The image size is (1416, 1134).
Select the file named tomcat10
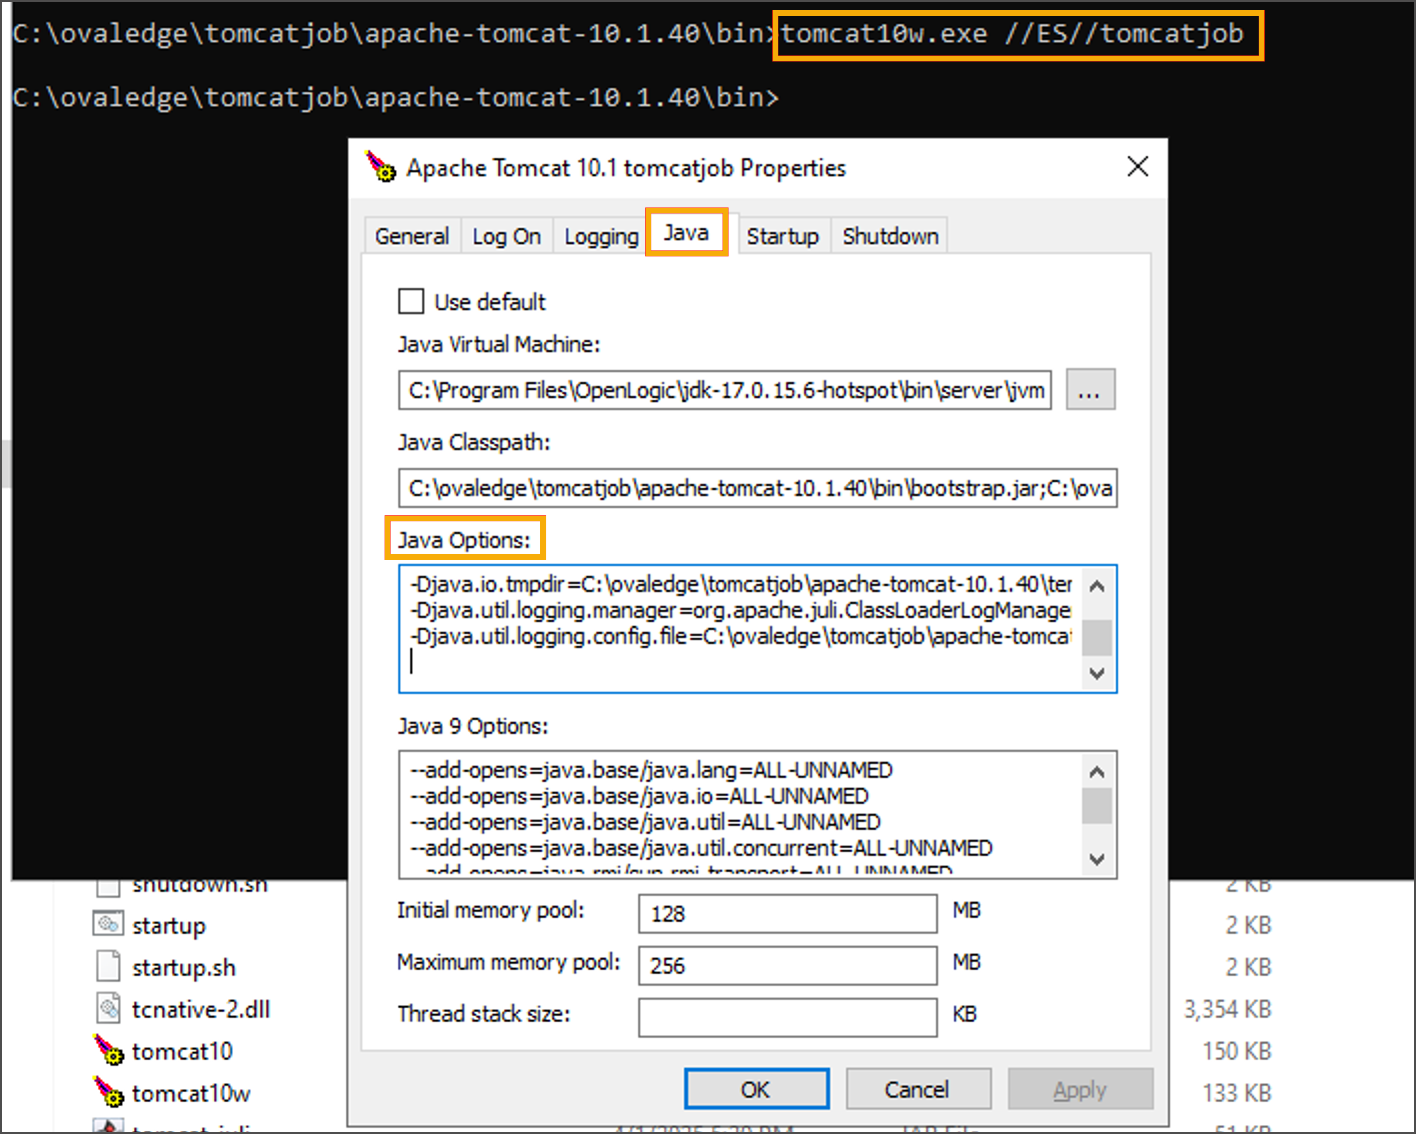tap(182, 1052)
